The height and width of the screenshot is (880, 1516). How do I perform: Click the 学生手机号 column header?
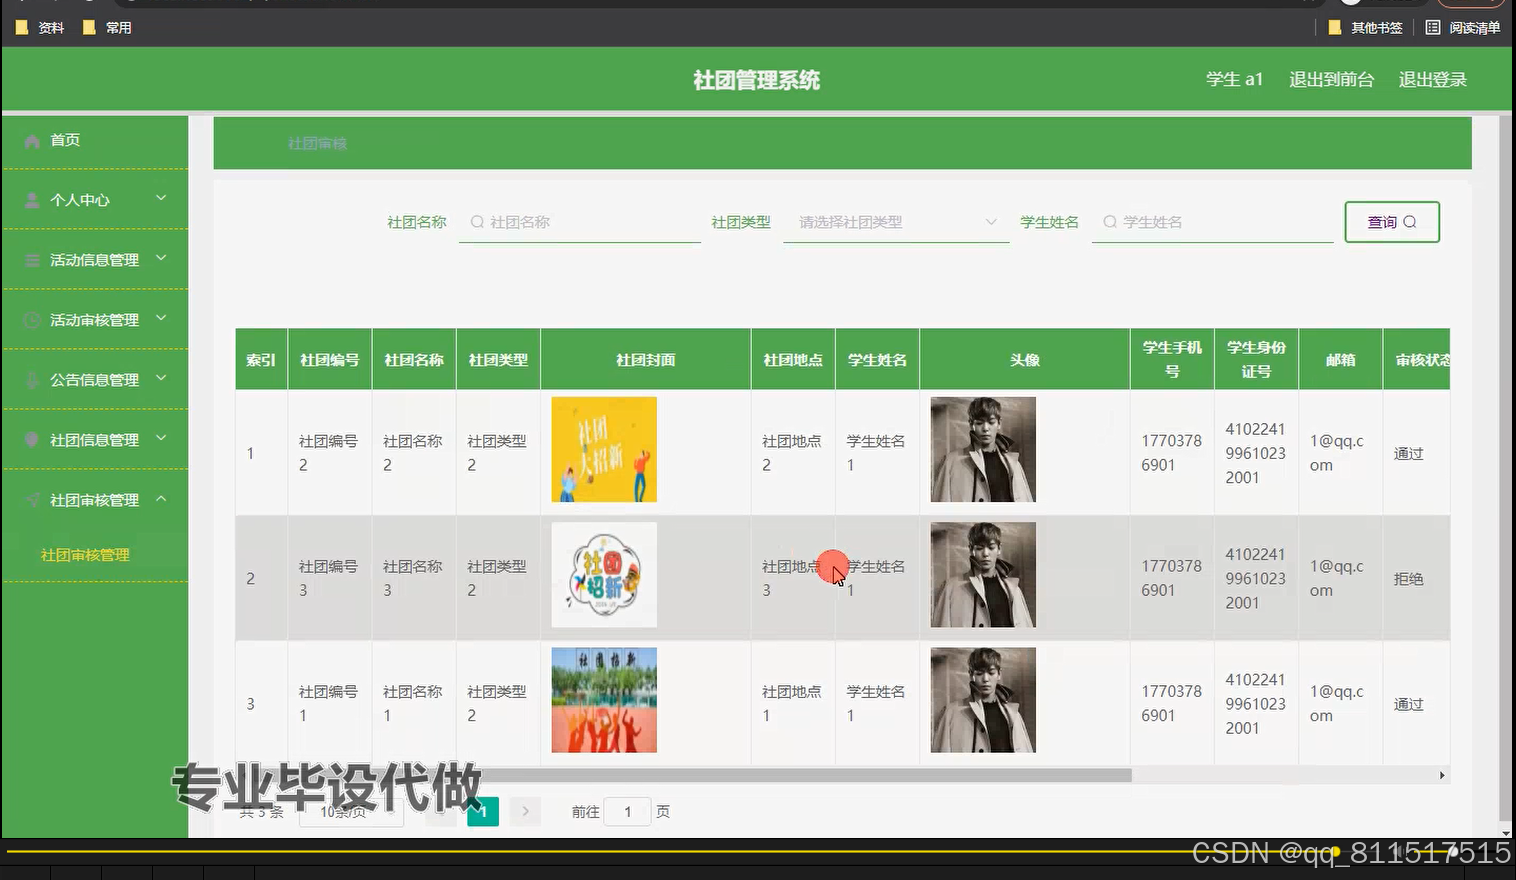click(x=1172, y=360)
